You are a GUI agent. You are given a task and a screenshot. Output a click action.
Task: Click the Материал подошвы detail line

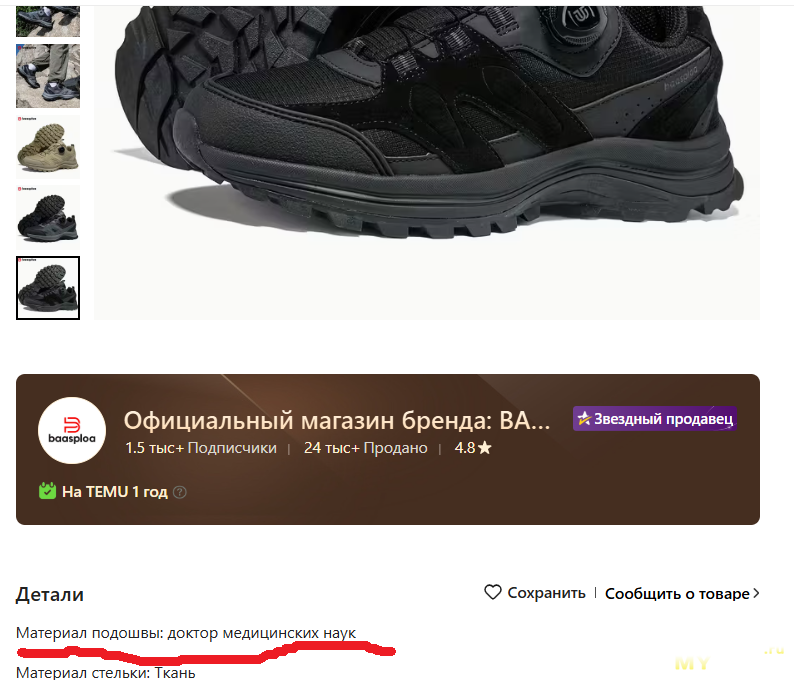click(x=186, y=633)
